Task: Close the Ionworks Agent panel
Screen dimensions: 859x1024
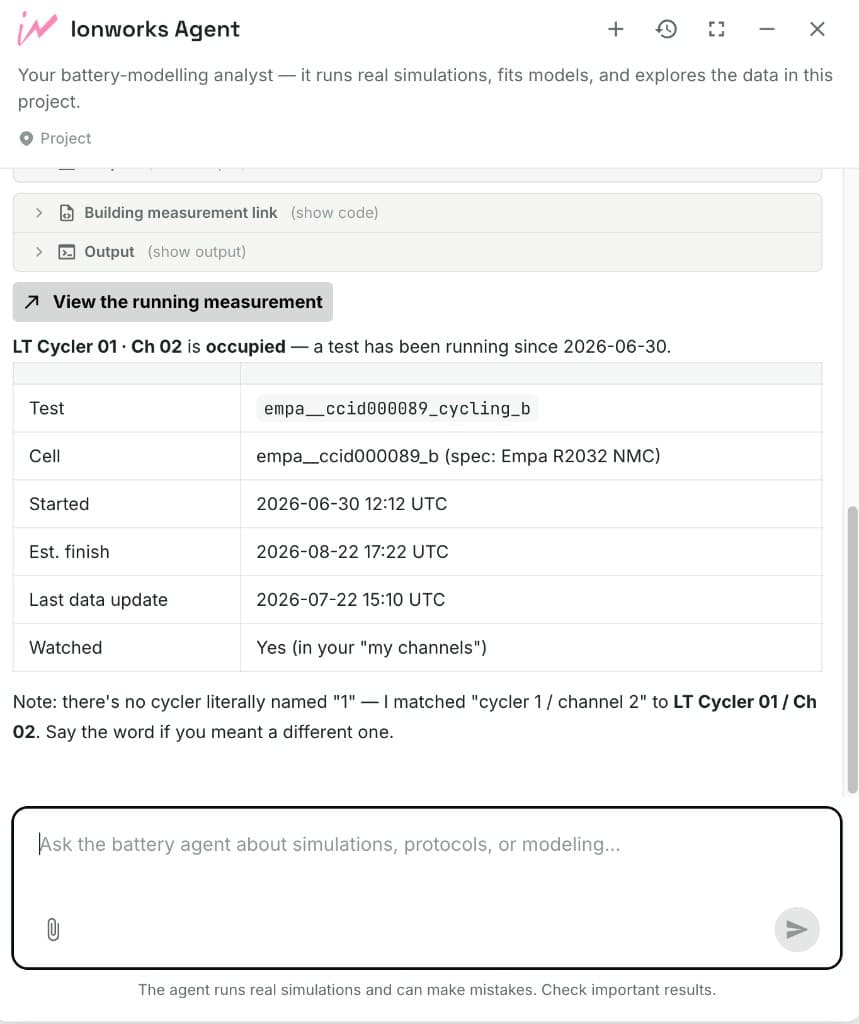Action: pyautogui.click(x=817, y=29)
